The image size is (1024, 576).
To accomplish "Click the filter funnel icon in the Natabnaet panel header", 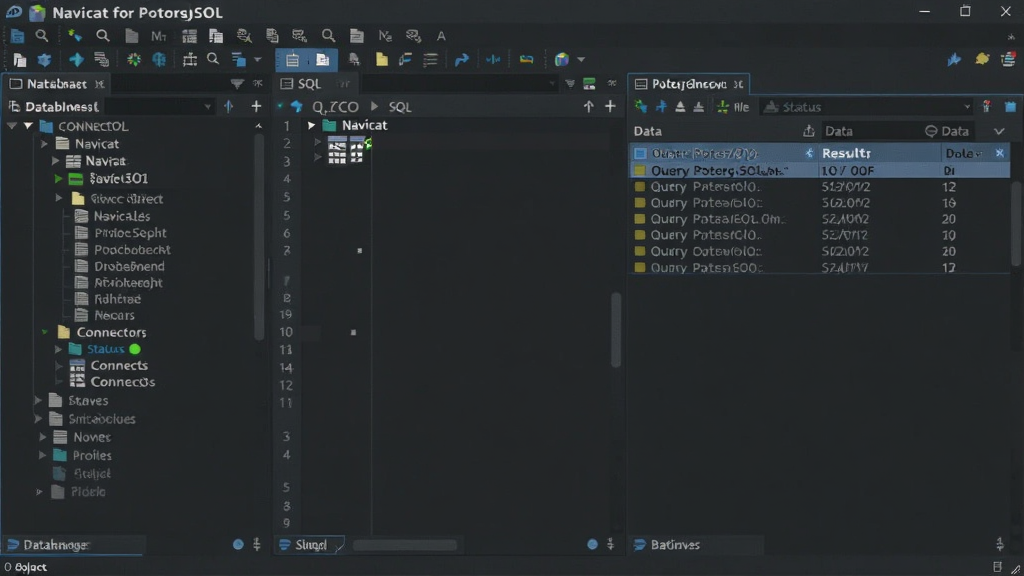I will coord(237,84).
